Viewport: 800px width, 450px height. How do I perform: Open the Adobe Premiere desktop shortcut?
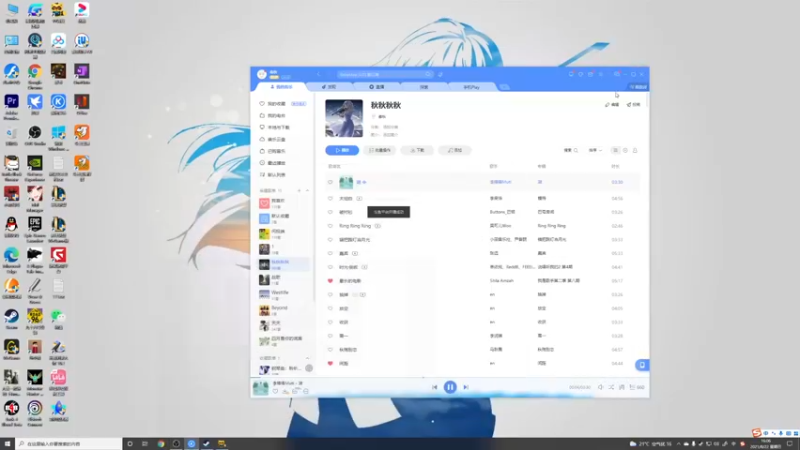[11, 107]
